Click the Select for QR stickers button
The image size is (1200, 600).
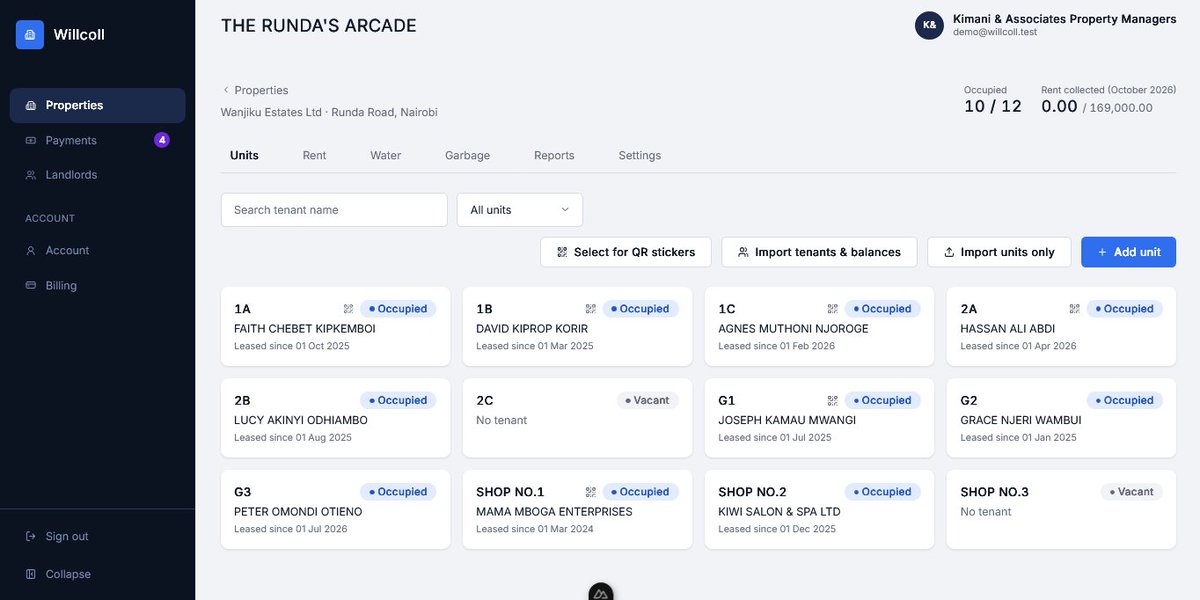tap(626, 252)
